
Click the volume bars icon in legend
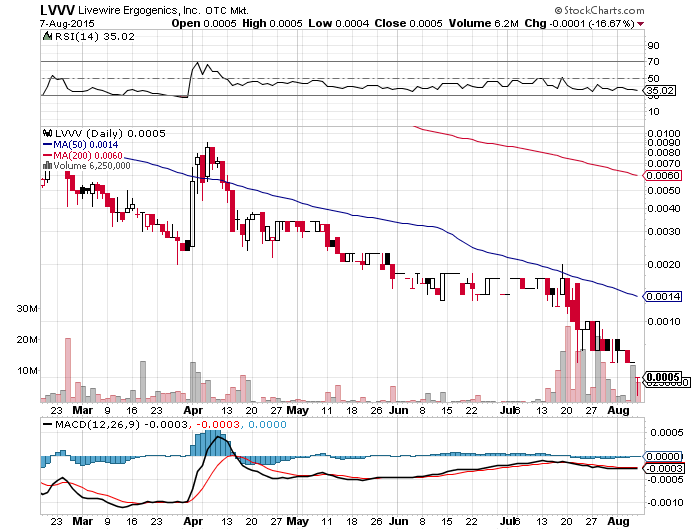click(x=47, y=166)
